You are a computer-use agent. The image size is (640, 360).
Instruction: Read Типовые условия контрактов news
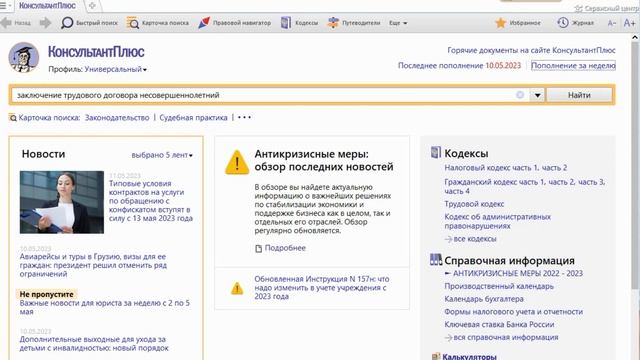[x=151, y=201]
